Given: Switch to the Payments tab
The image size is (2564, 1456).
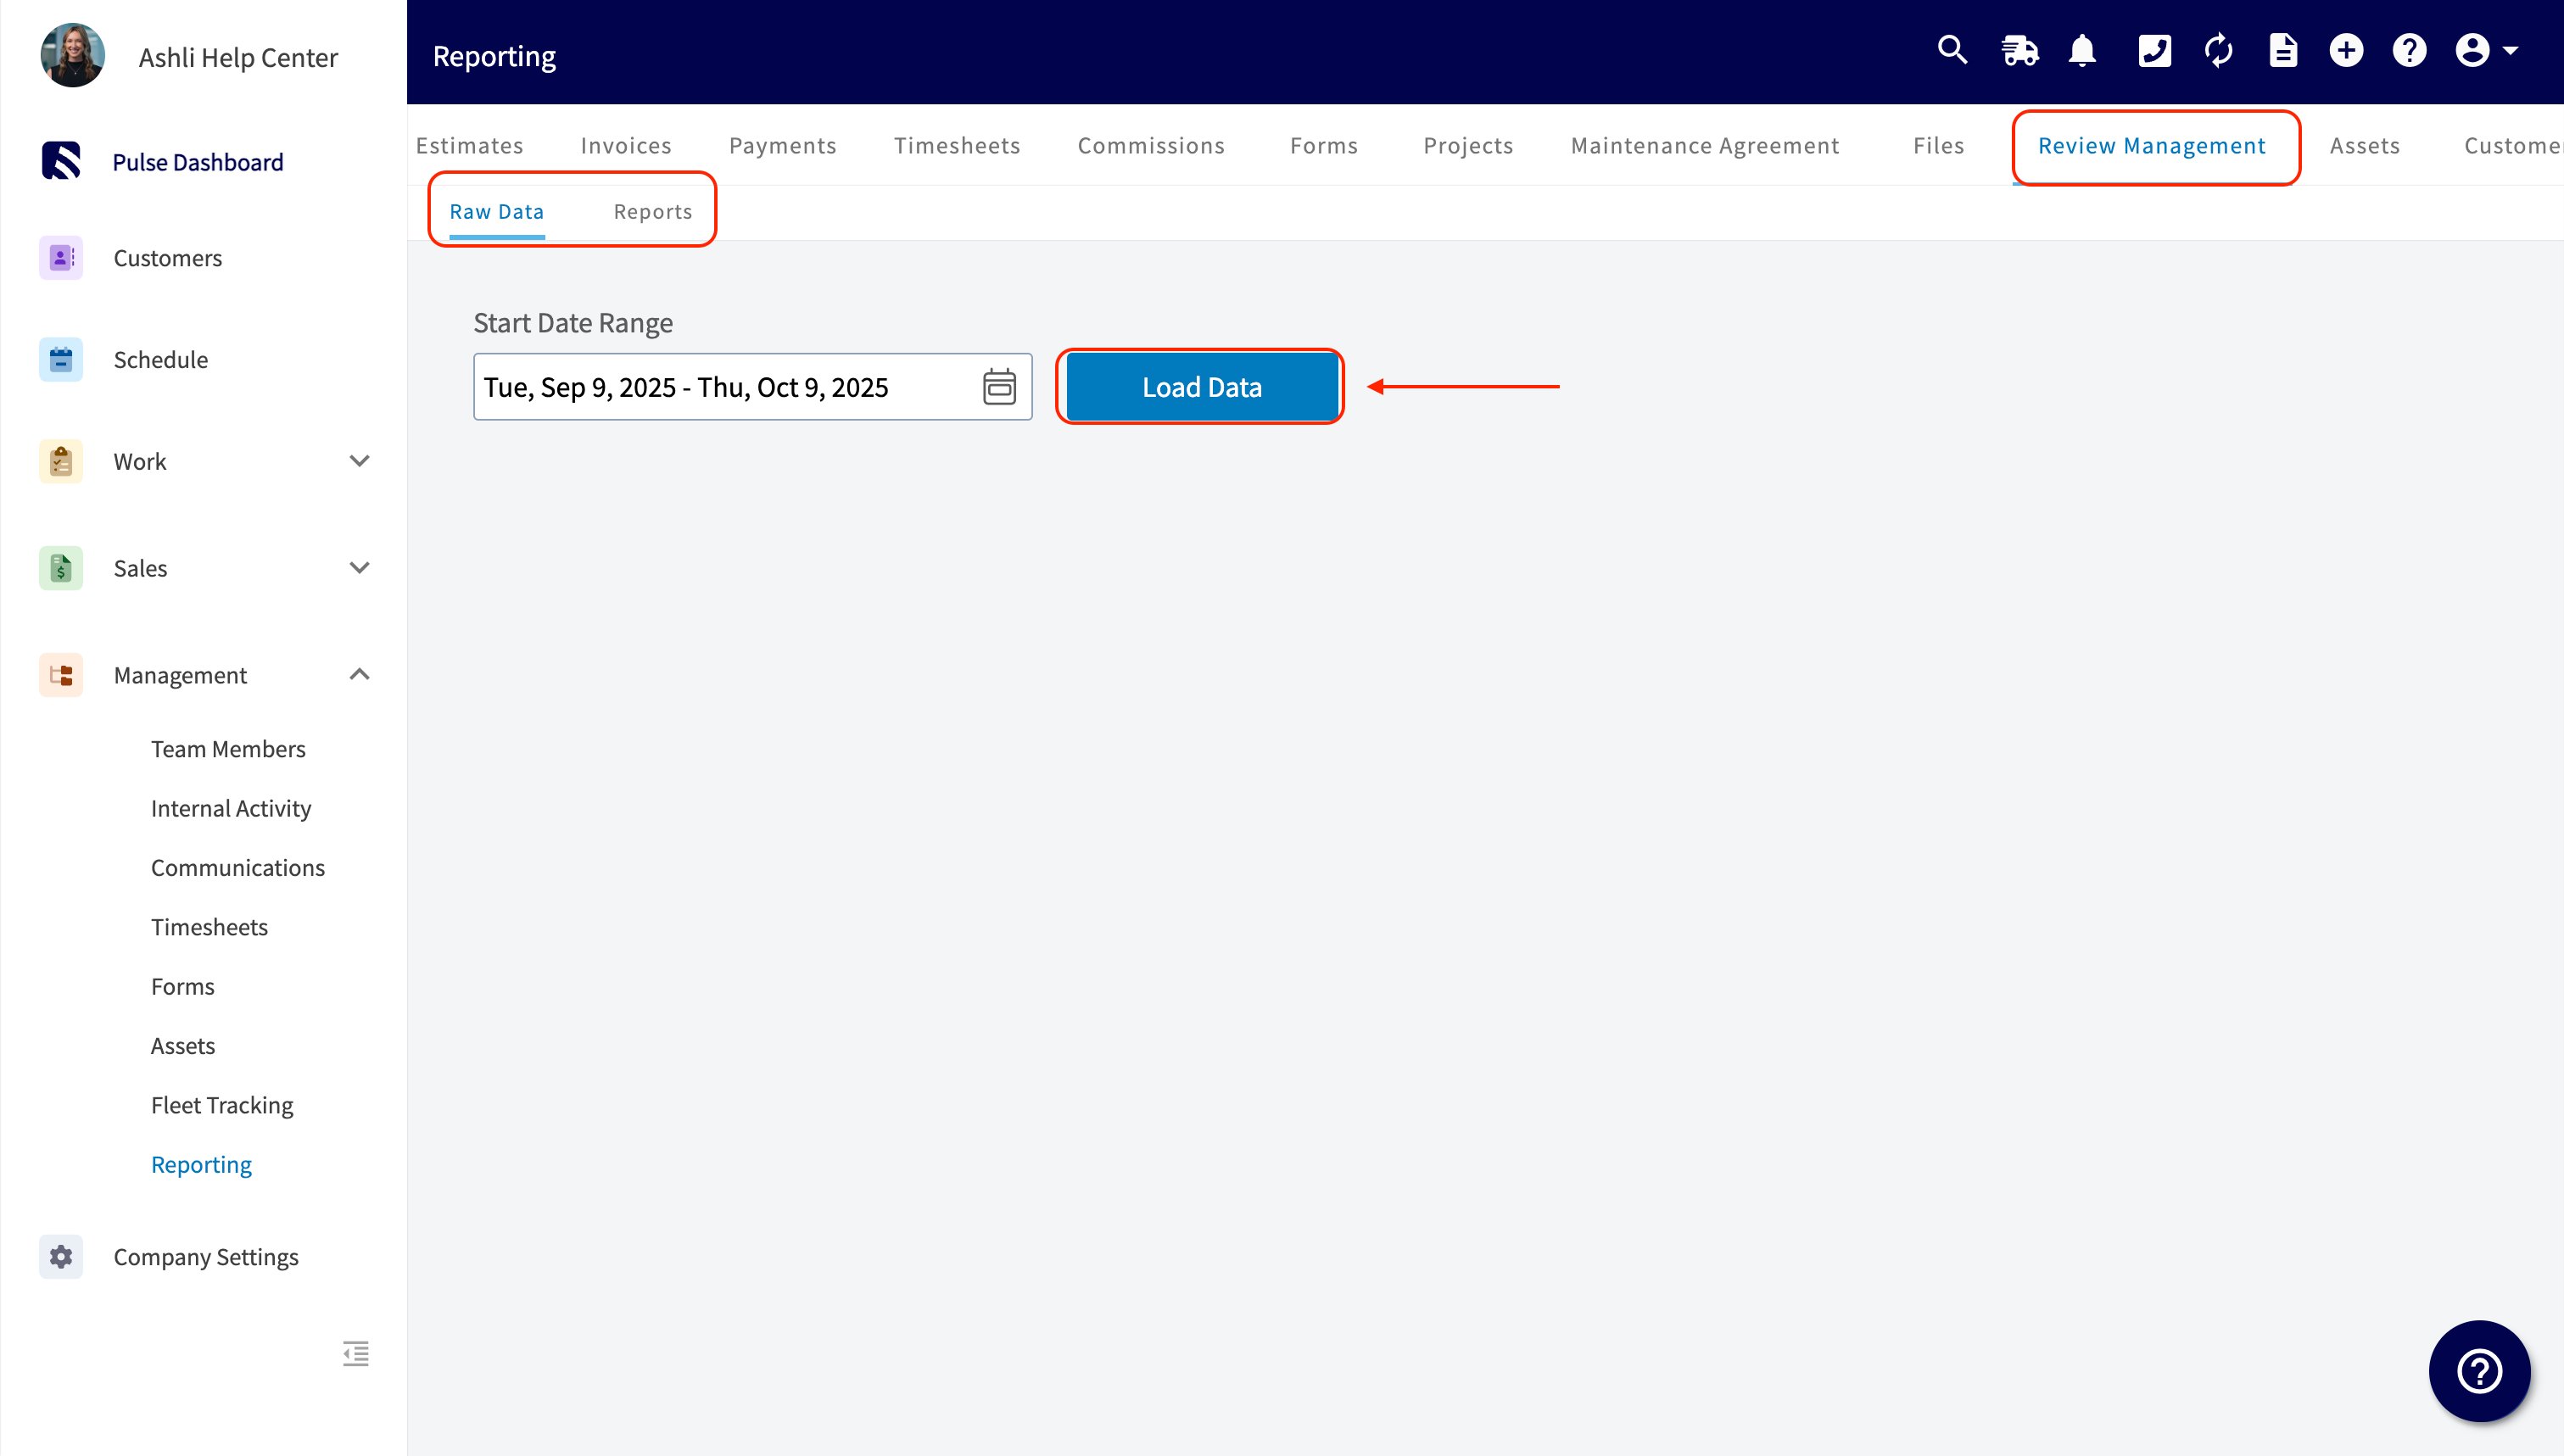Looking at the screenshot, I should tap(783, 146).
